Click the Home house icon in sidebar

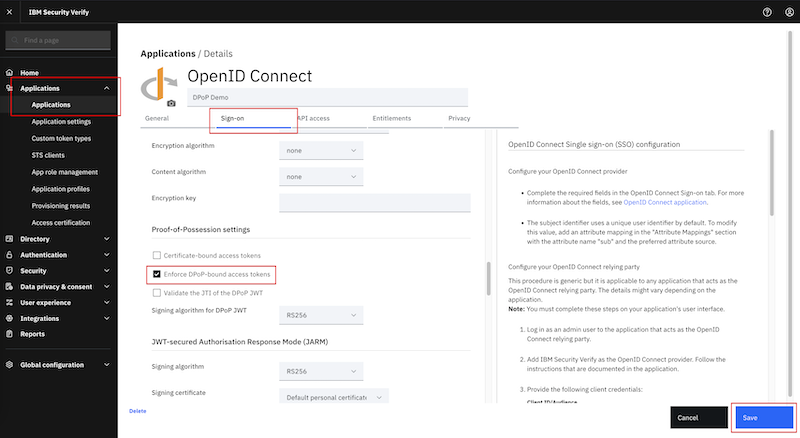pos(9,72)
